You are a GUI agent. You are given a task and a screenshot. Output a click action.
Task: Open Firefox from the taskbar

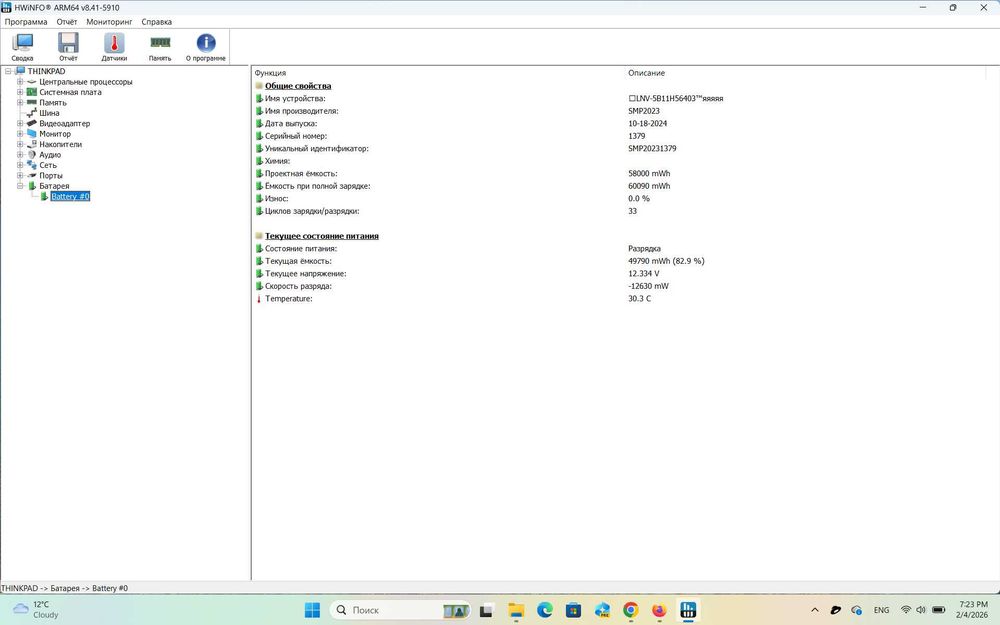tap(659, 610)
